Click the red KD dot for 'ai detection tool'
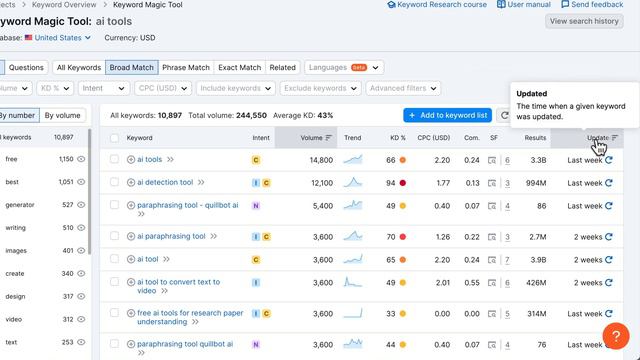 [402, 183]
